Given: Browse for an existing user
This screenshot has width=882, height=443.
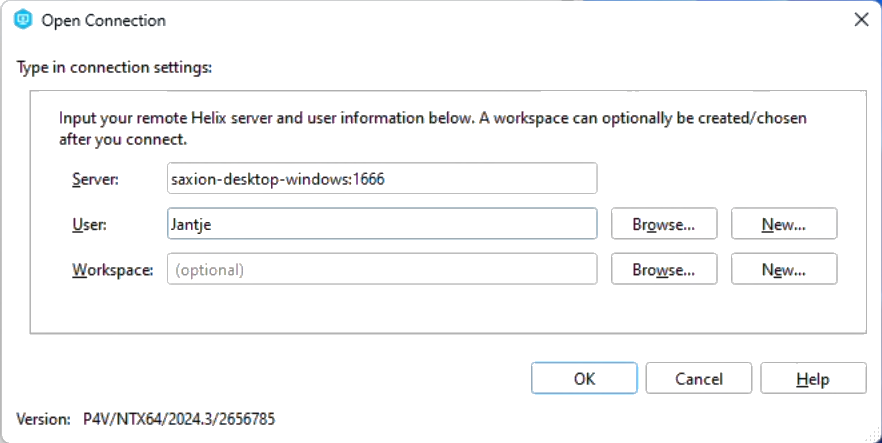Looking at the screenshot, I should 664,224.
